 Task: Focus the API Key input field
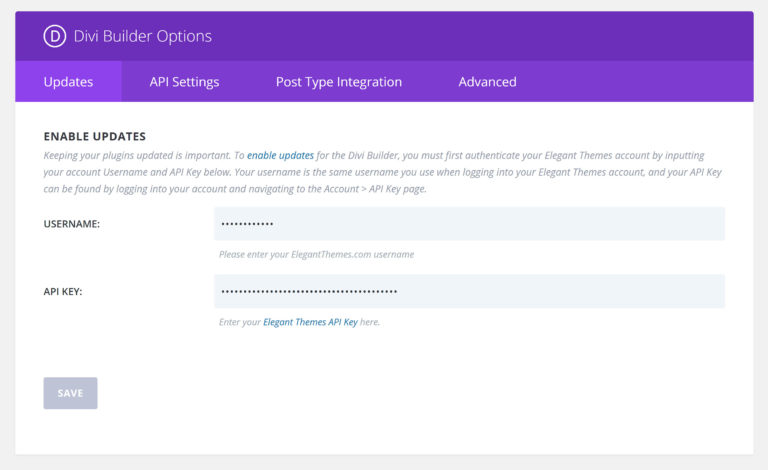click(x=469, y=291)
